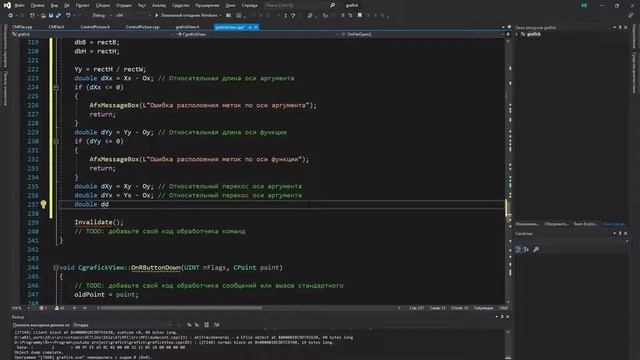Screen dimensions: 640x360
Task: Click the open file toolbar icon
Action: coord(43,16)
